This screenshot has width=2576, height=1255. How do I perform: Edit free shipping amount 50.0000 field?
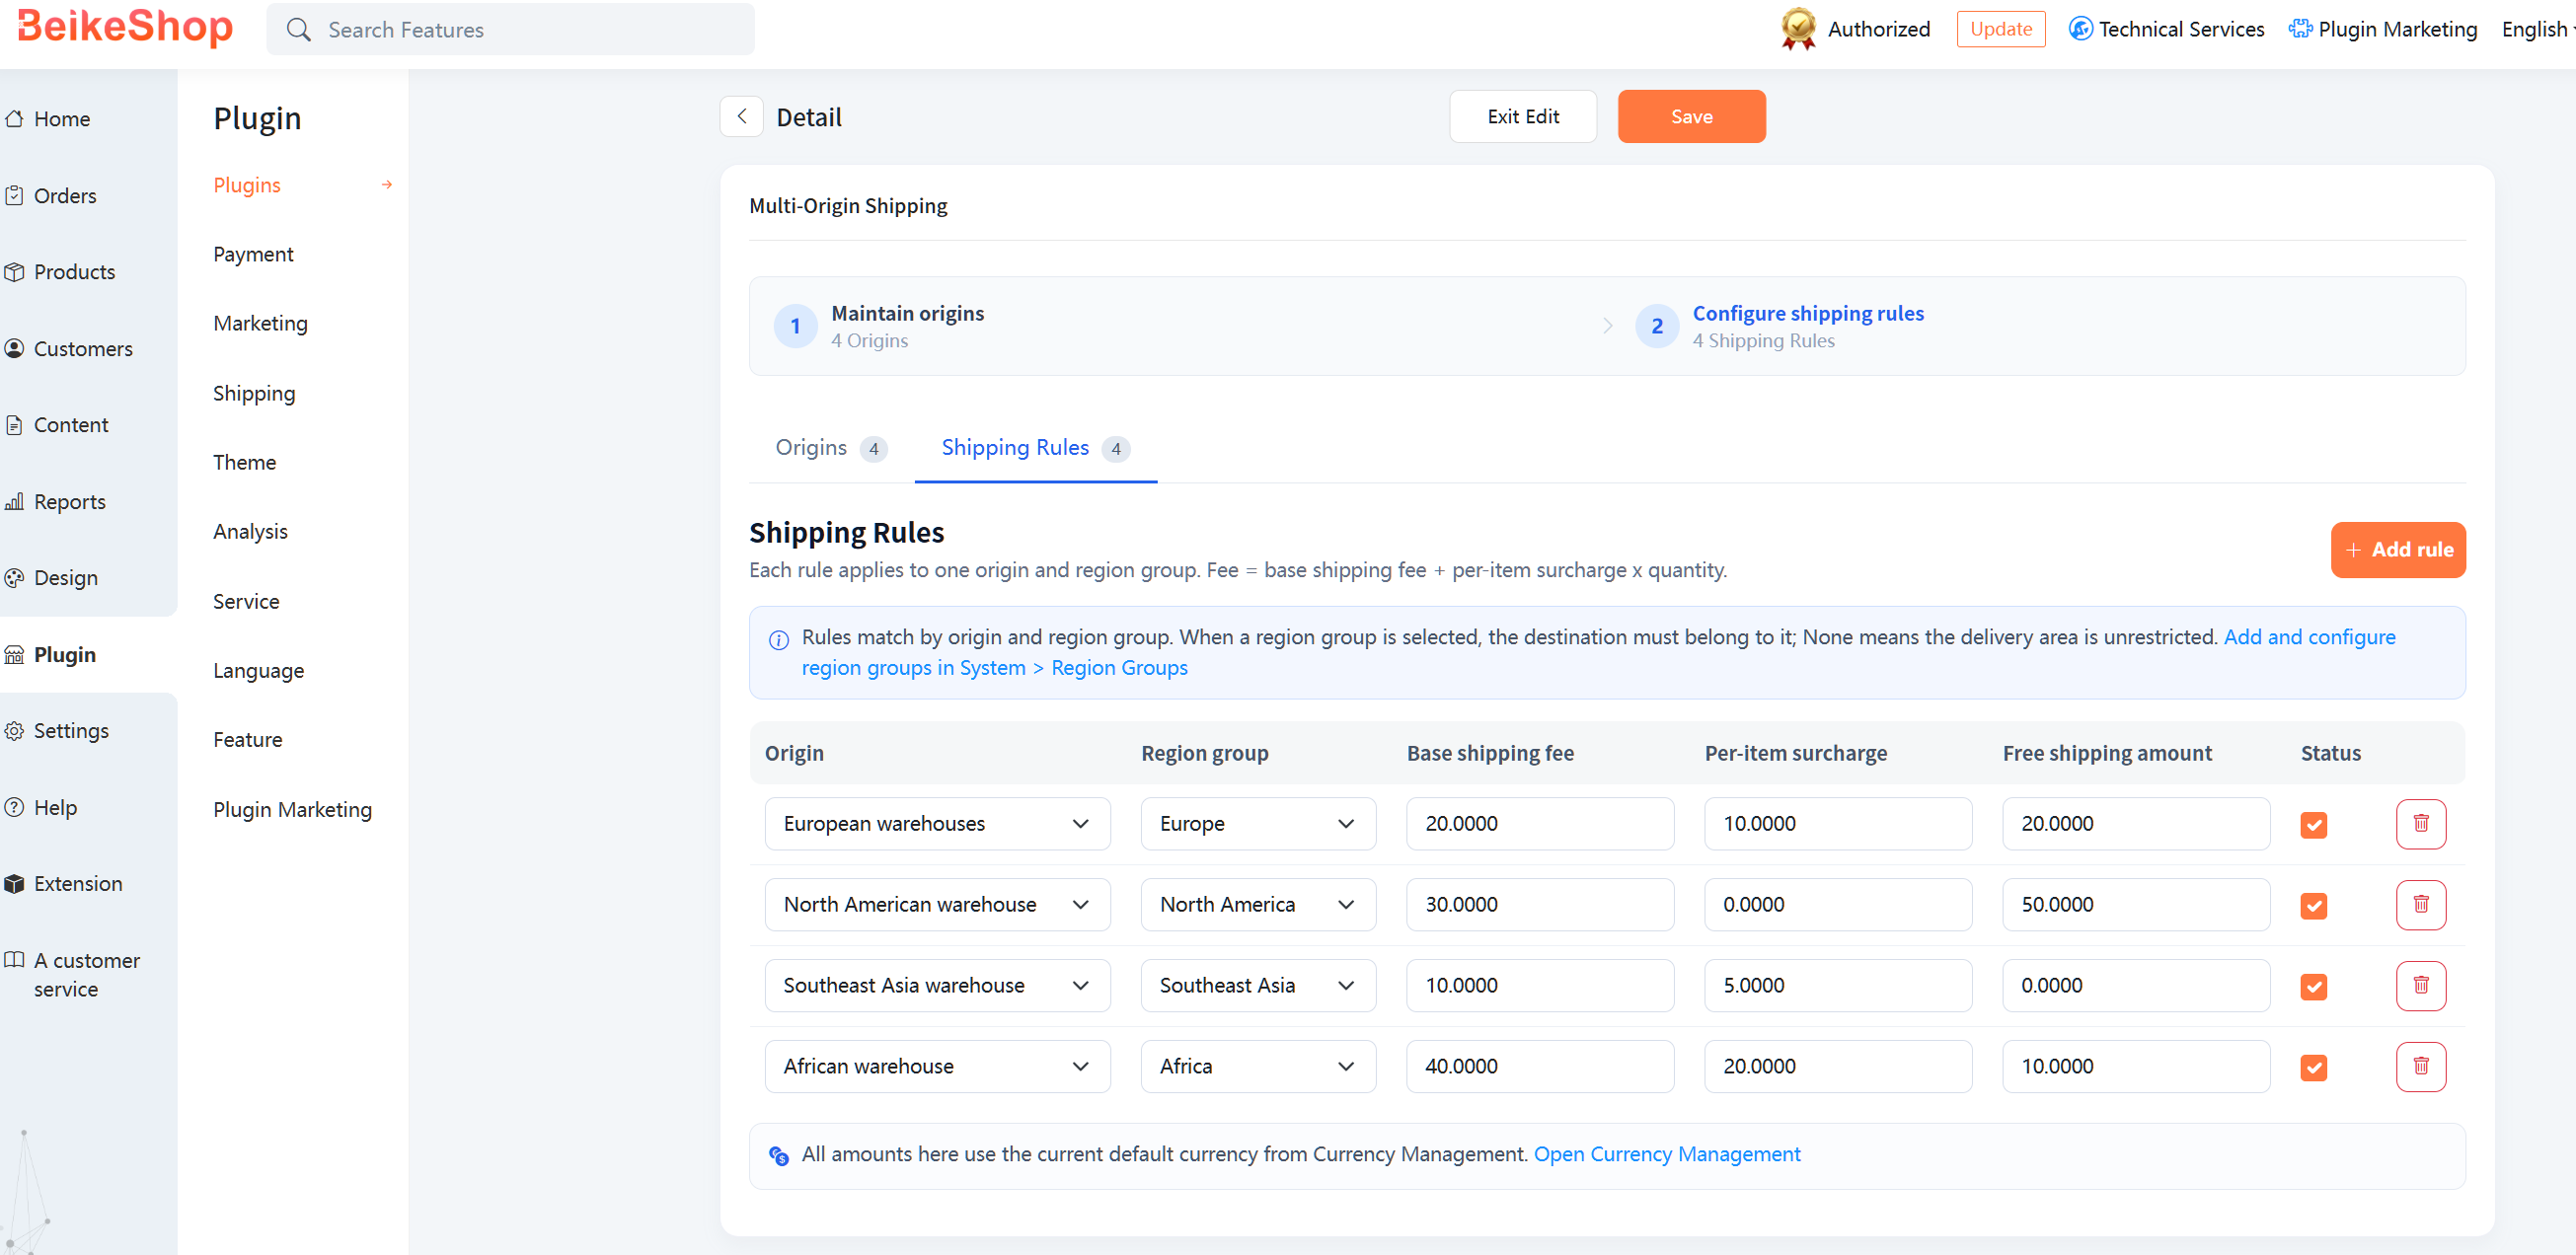click(x=2135, y=905)
